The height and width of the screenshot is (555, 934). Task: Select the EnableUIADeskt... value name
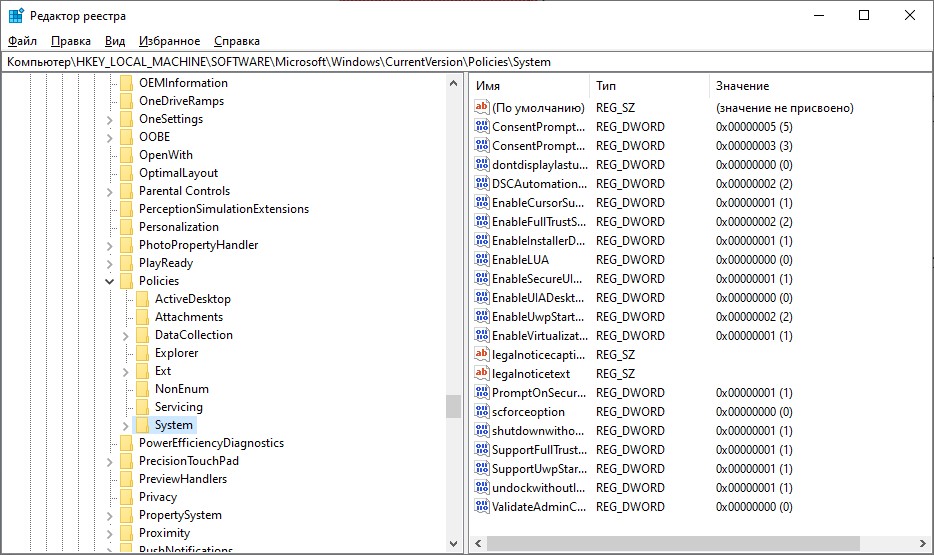click(538, 298)
